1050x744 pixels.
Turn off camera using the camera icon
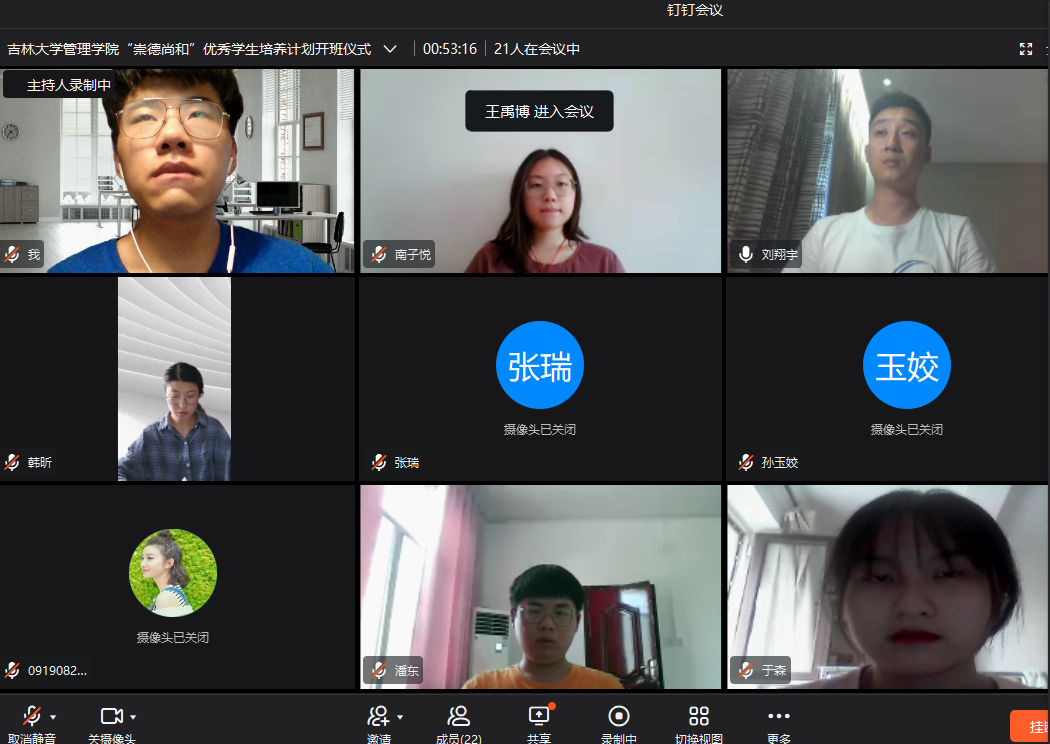click(x=111, y=716)
